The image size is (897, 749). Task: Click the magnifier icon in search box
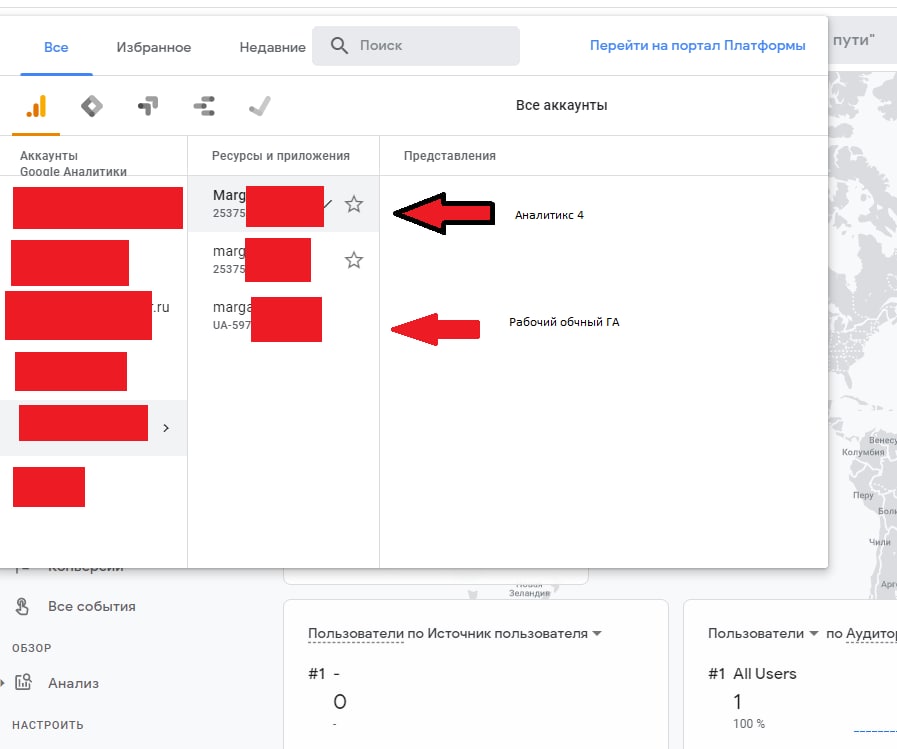pos(339,46)
